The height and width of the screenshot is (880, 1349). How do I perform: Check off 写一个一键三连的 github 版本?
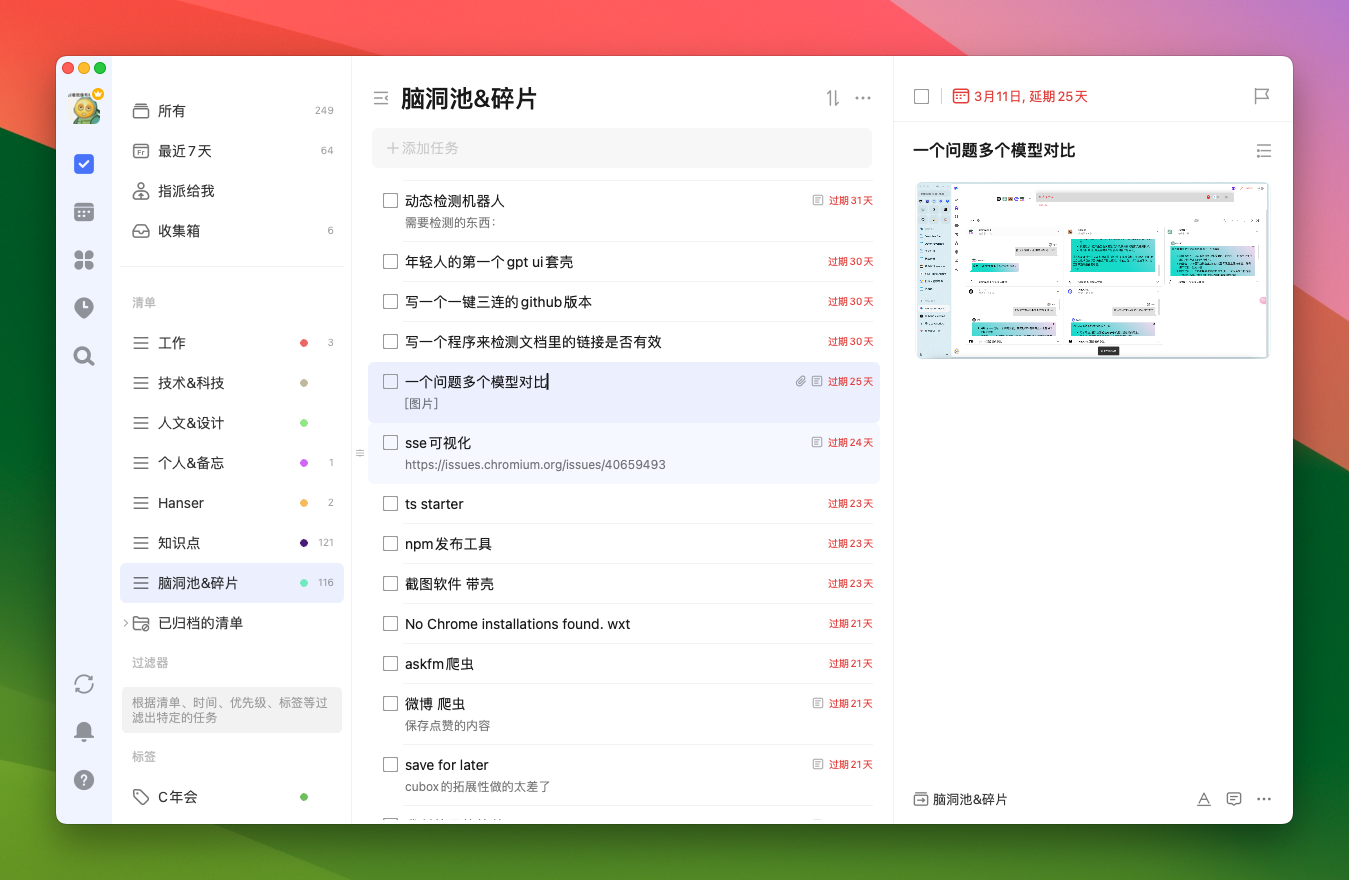[390, 302]
